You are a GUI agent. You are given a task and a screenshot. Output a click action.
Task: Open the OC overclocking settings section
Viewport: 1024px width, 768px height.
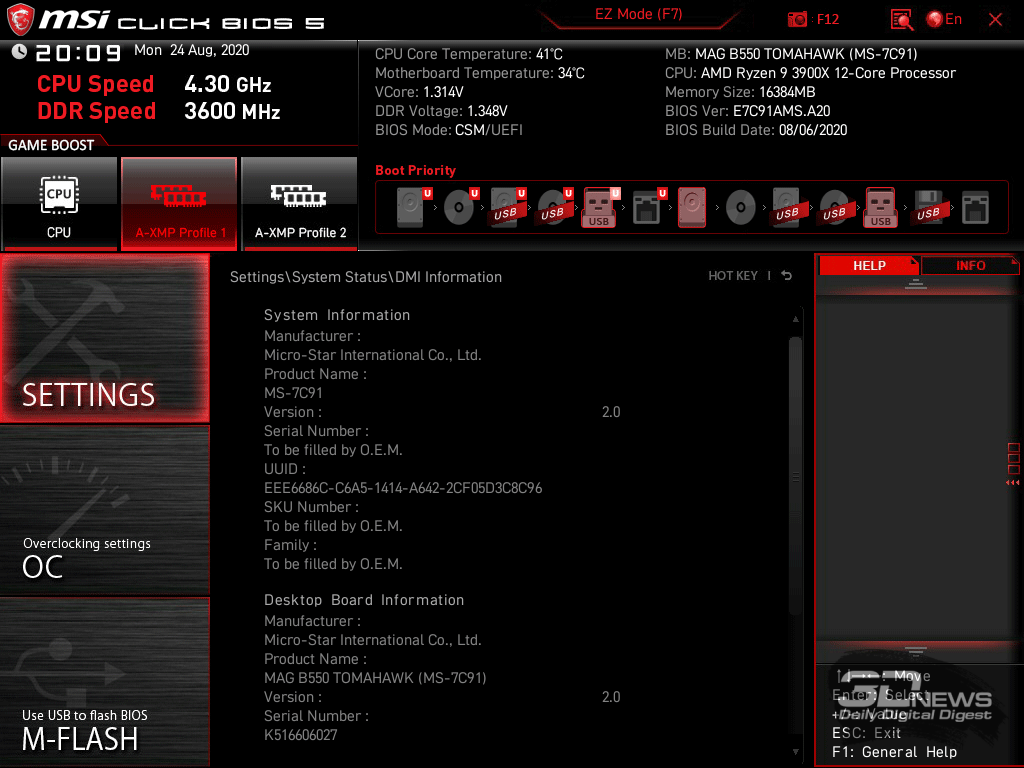pyautogui.click(x=104, y=511)
